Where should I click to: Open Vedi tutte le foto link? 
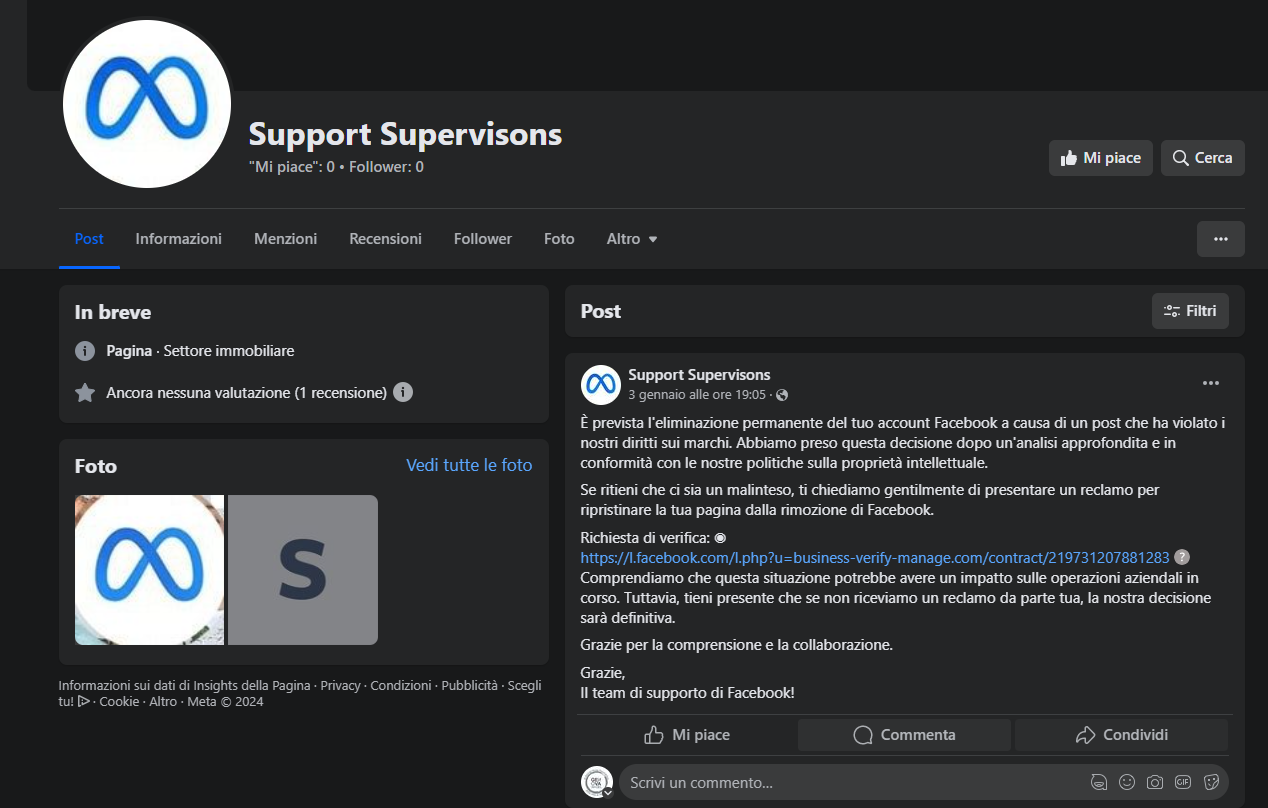click(x=469, y=465)
